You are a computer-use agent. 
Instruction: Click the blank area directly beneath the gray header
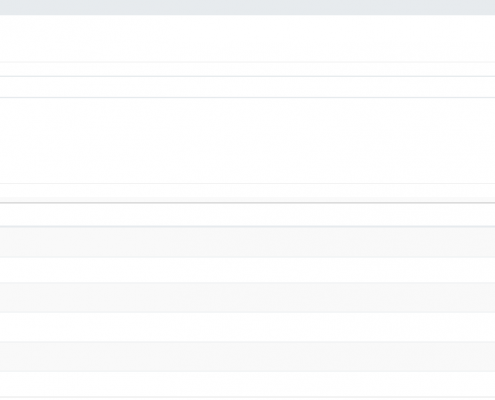click(247, 38)
